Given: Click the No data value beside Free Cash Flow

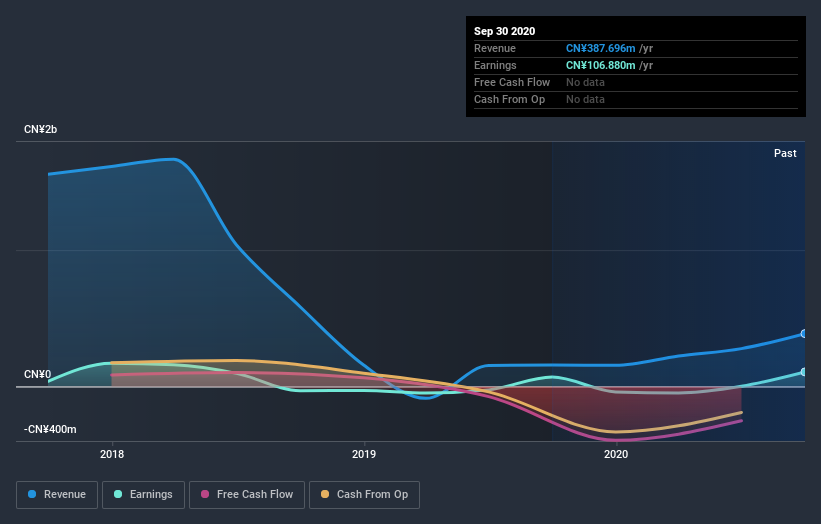Looking at the screenshot, I should click(x=585, y=82).
